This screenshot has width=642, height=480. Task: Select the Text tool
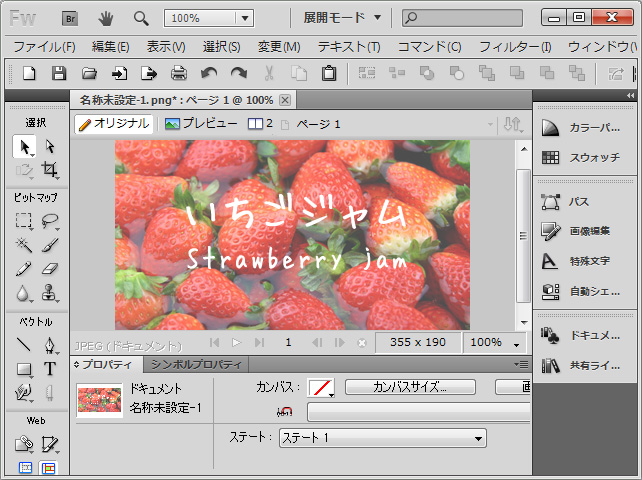tap(50, 369)
